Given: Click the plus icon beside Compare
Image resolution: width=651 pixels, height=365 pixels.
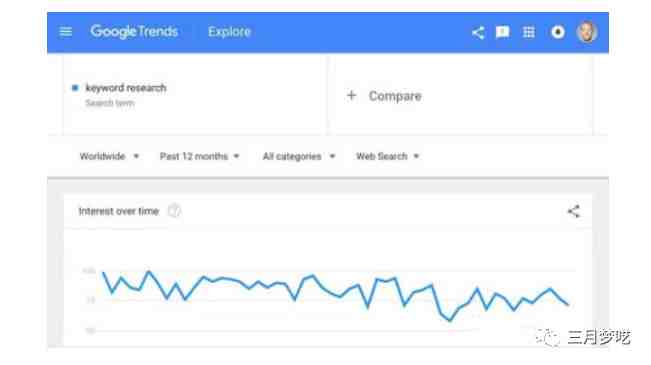Looking at the screenshot, I should click(351, 96).
